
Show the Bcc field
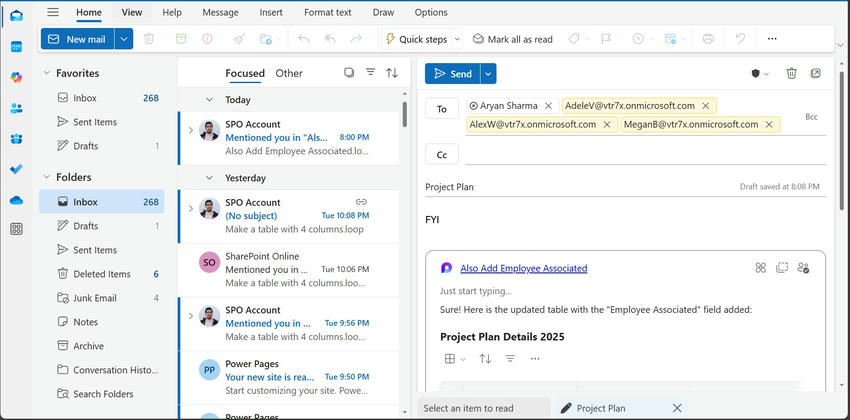[811, 117]
